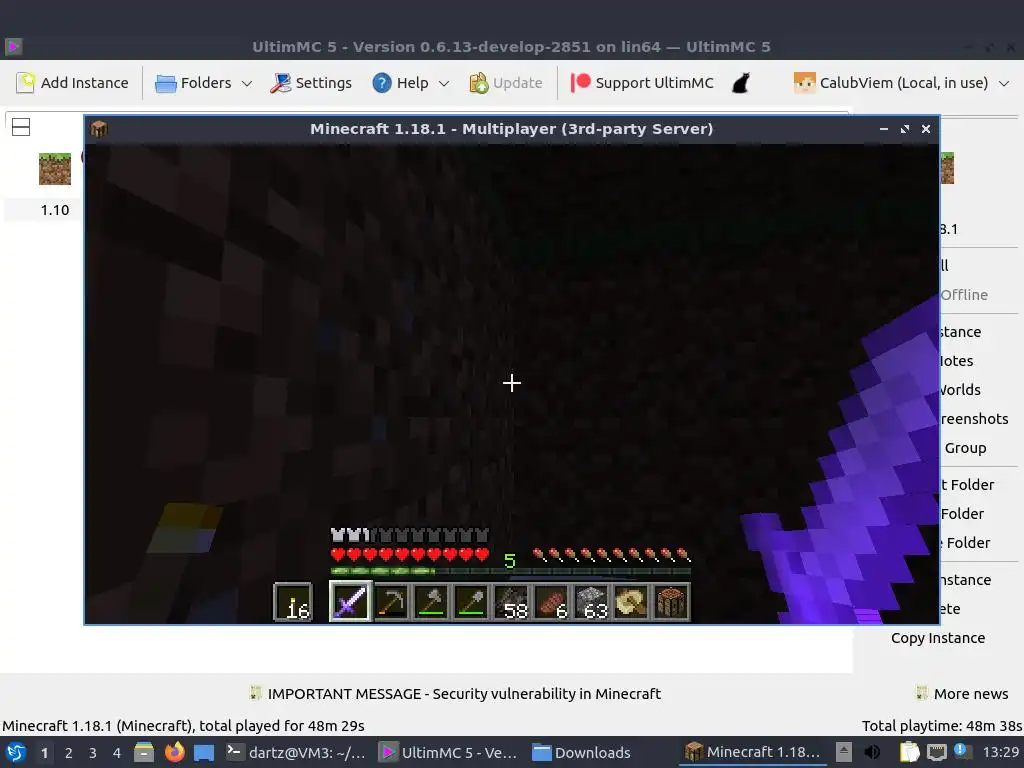1024x768 pixels.
Task: Open the file manager taskbar launcher
Action: click(144, 752)
